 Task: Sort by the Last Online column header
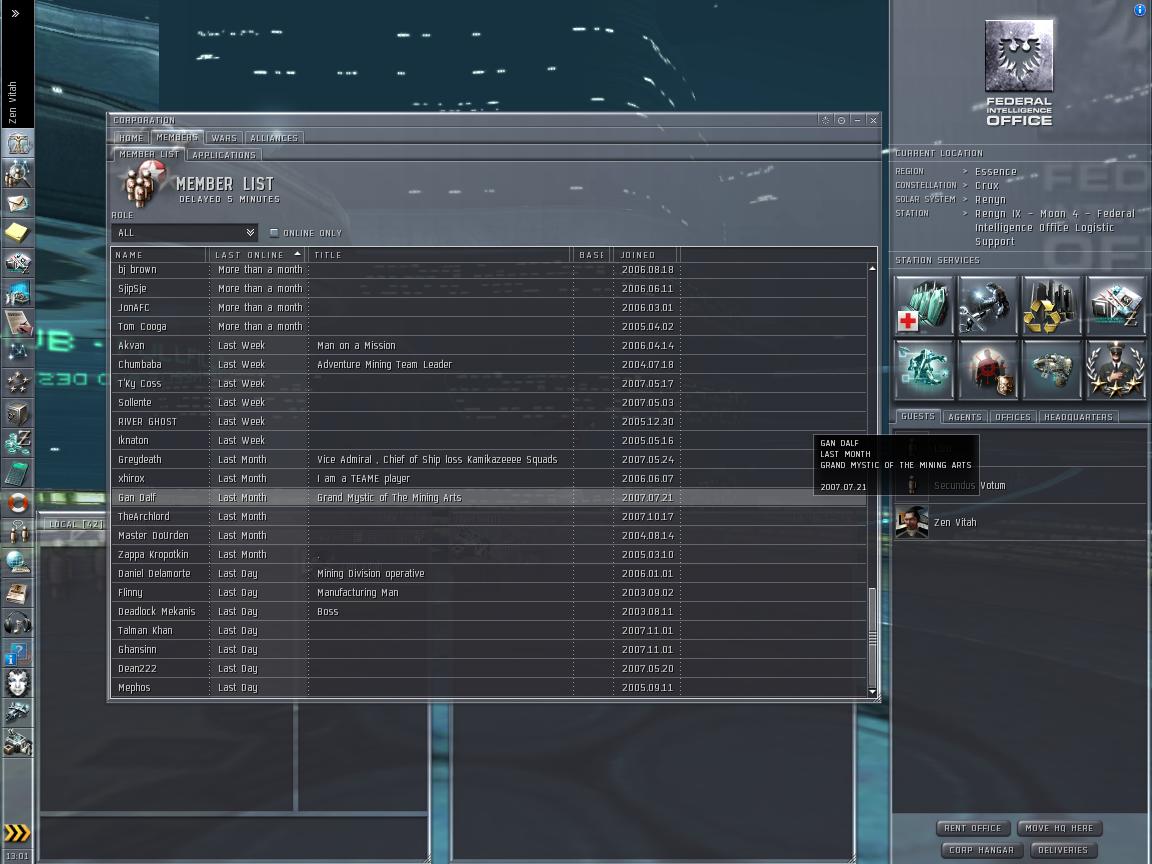coord(257,255)
